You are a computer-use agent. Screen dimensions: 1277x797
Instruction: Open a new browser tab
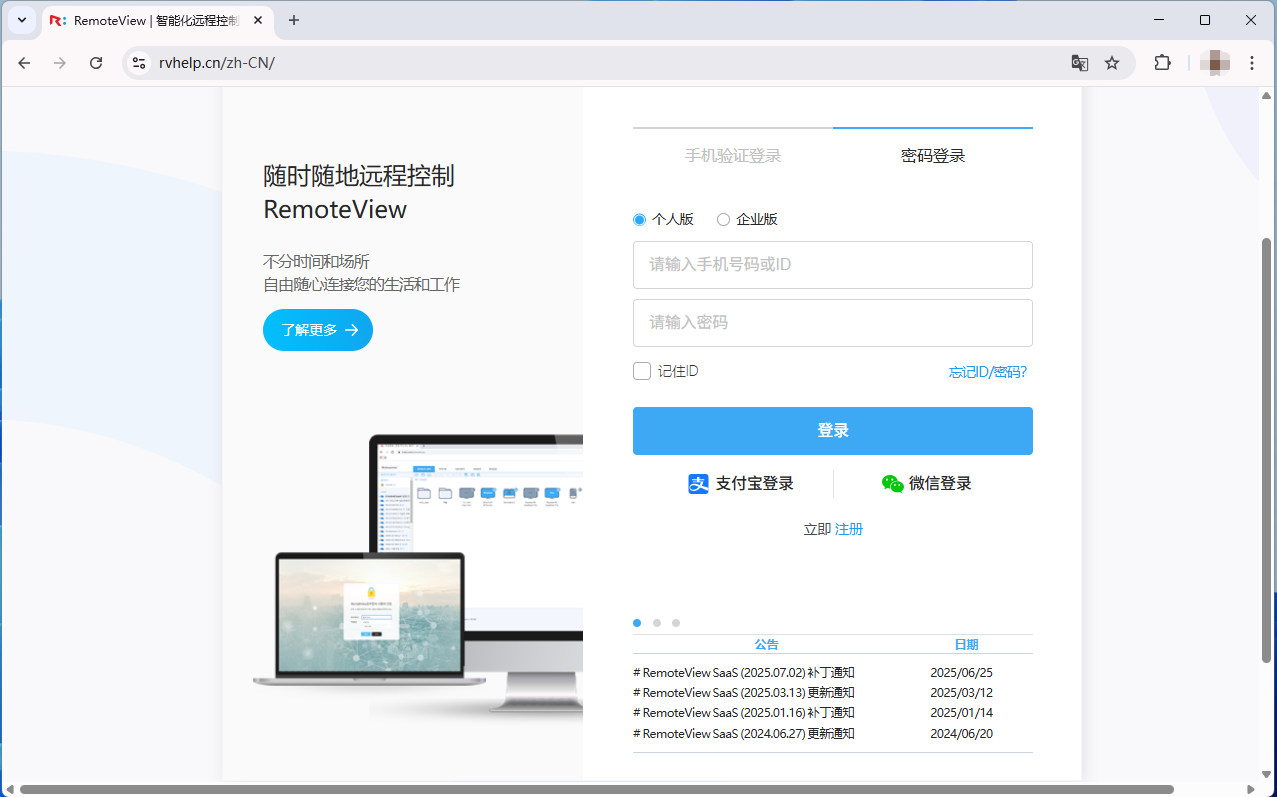pos(294,20)
